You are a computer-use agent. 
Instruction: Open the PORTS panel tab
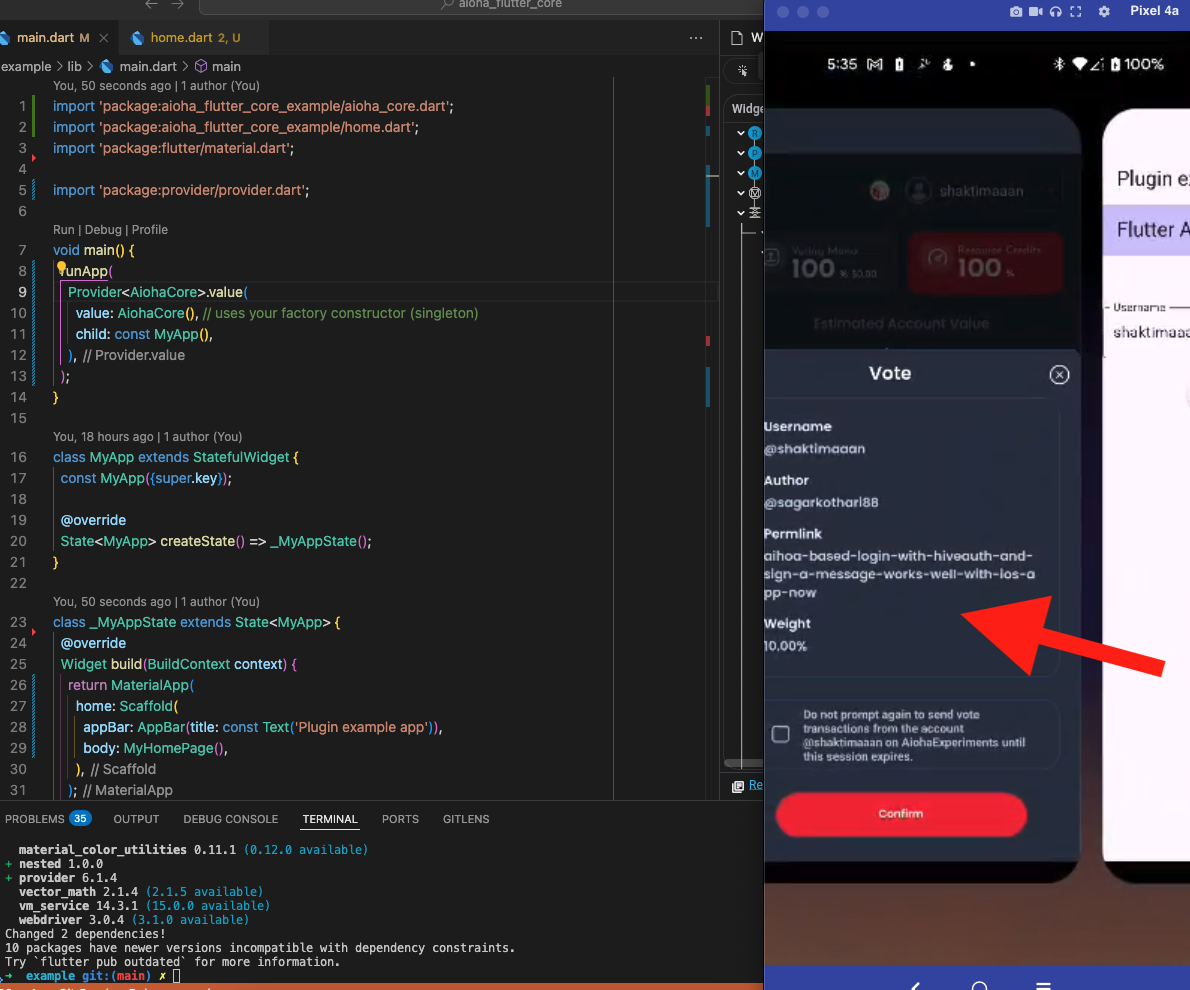coord(400,819)
